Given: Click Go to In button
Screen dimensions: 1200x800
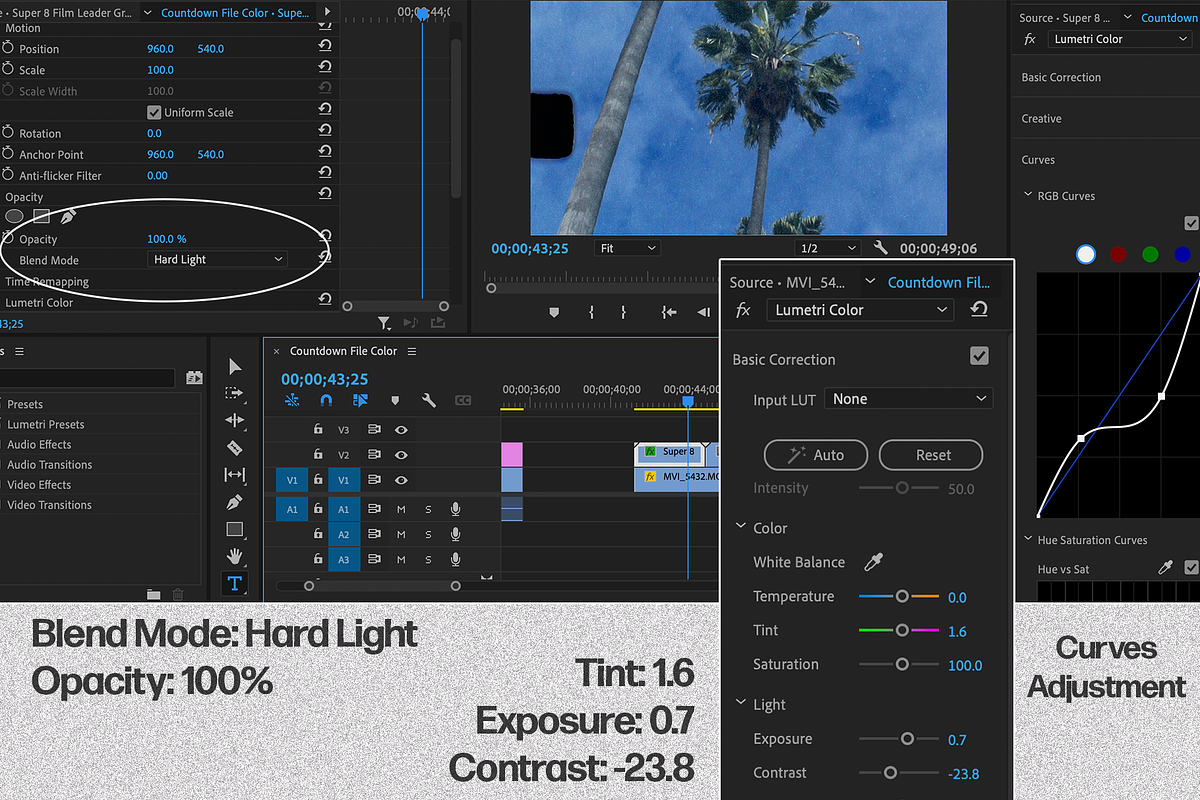Looking at the screenshot, I should pos(669,312).
